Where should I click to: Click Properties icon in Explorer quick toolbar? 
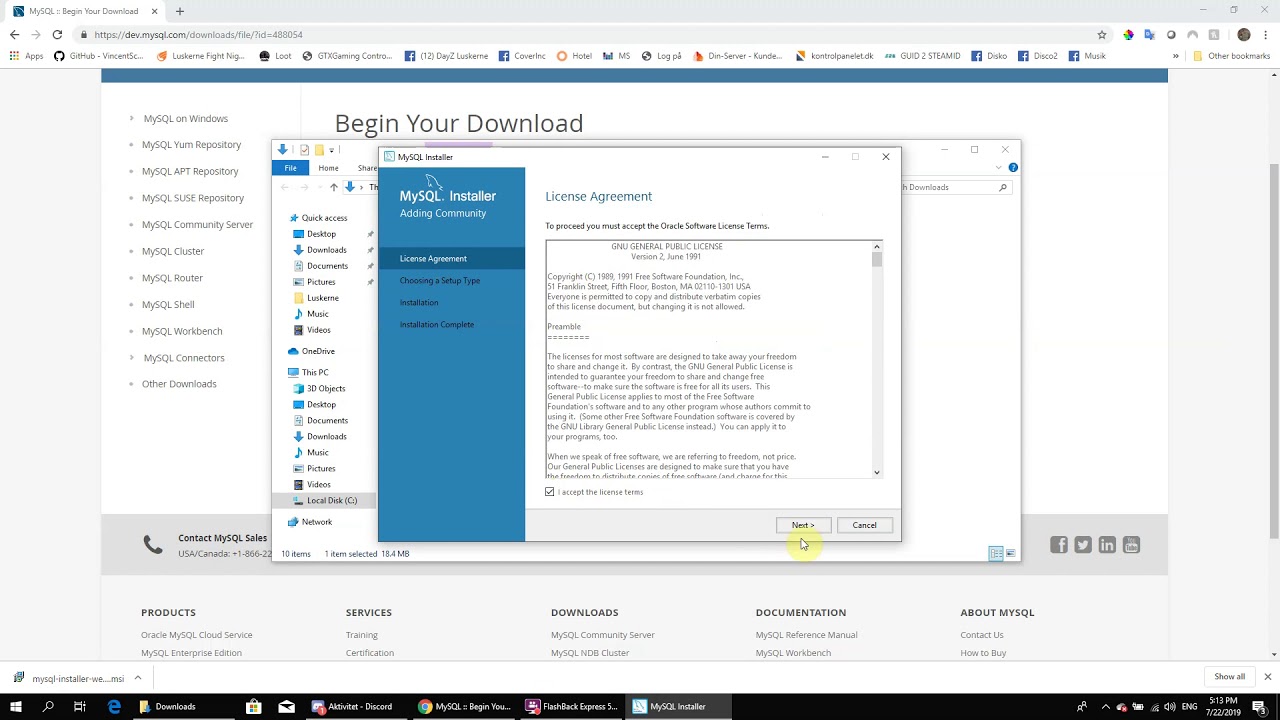coord(304,150)
